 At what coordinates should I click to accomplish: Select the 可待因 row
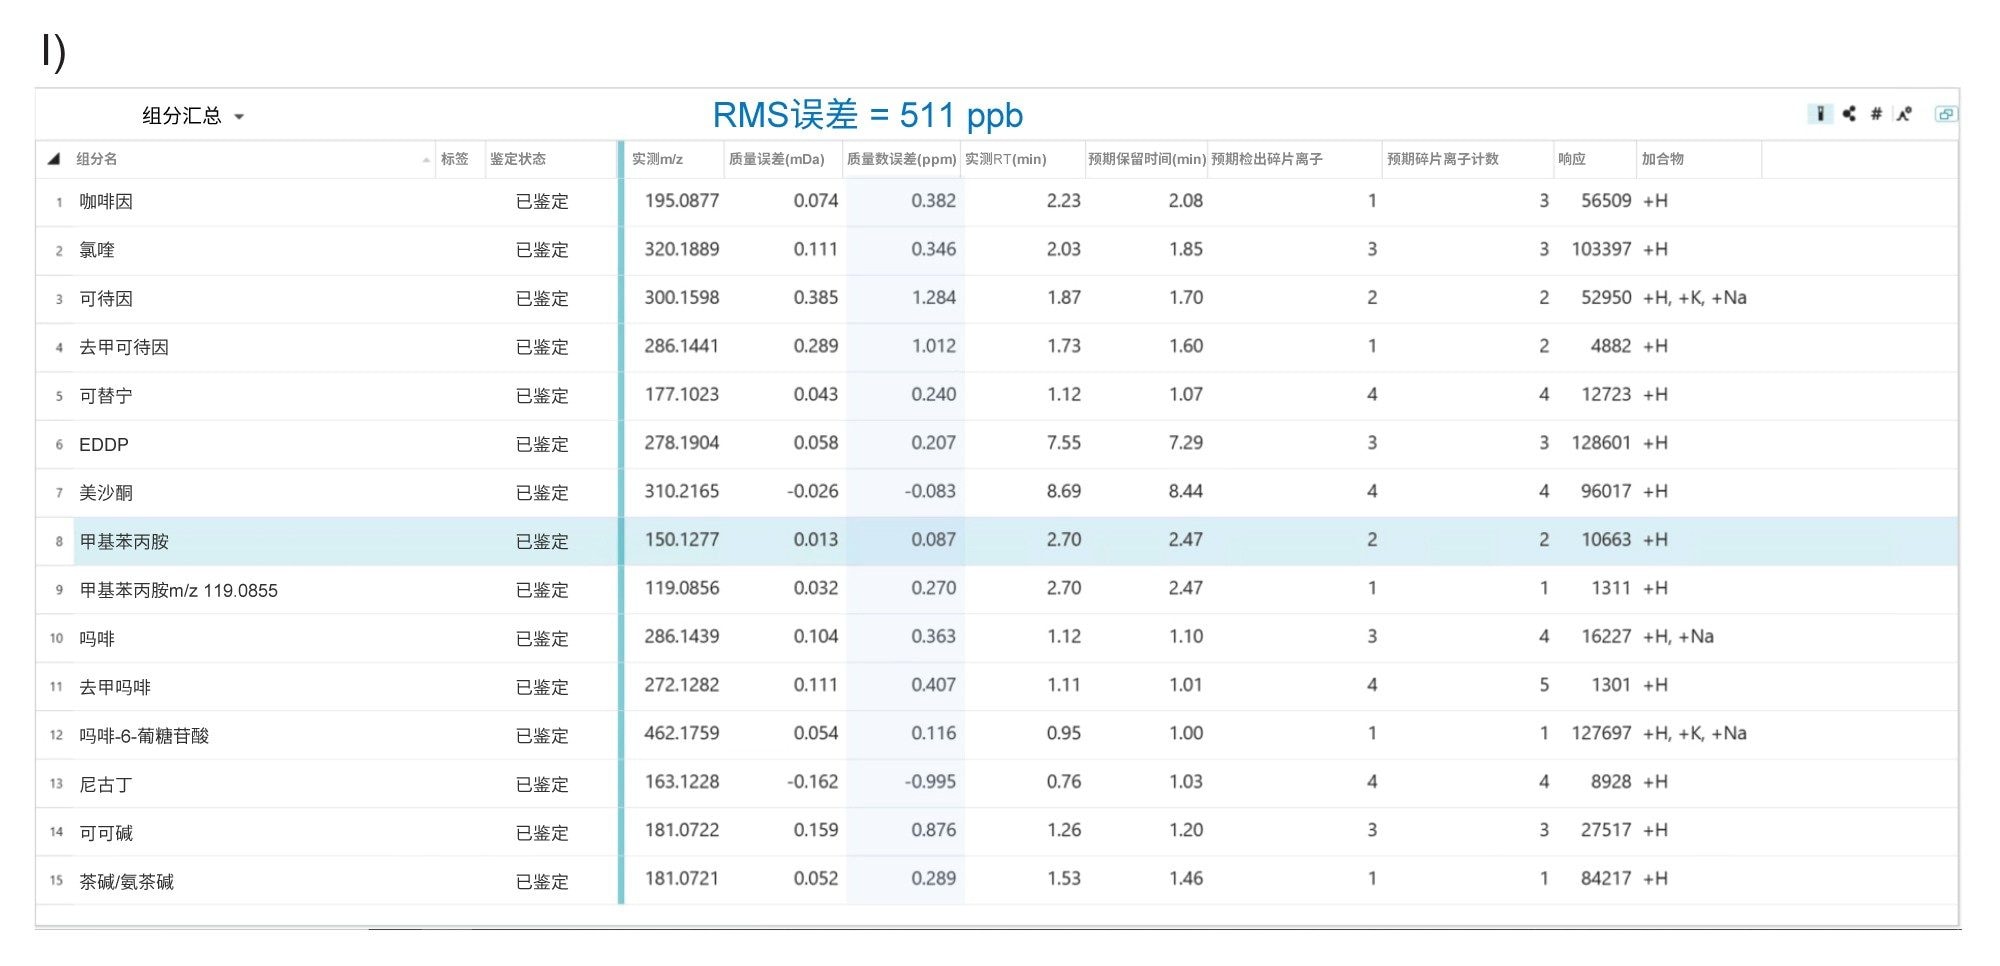[x=997, y=298]
